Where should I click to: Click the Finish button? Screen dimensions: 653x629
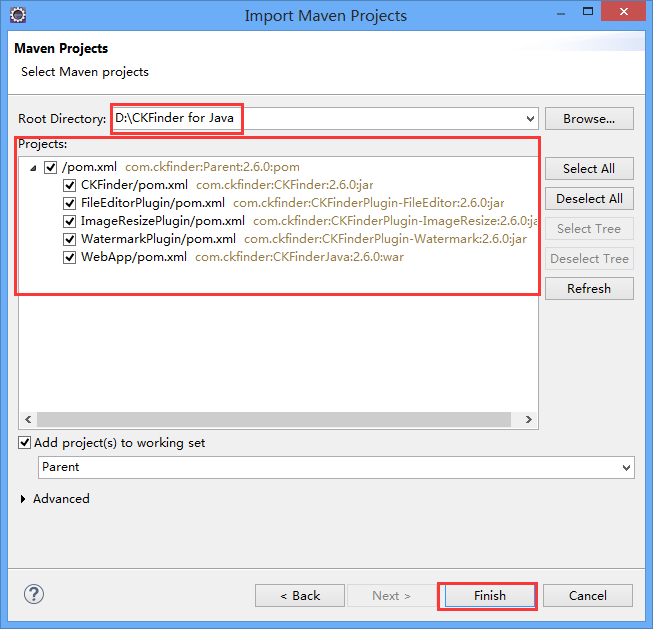pyautogui.click(x=490, y=596)
